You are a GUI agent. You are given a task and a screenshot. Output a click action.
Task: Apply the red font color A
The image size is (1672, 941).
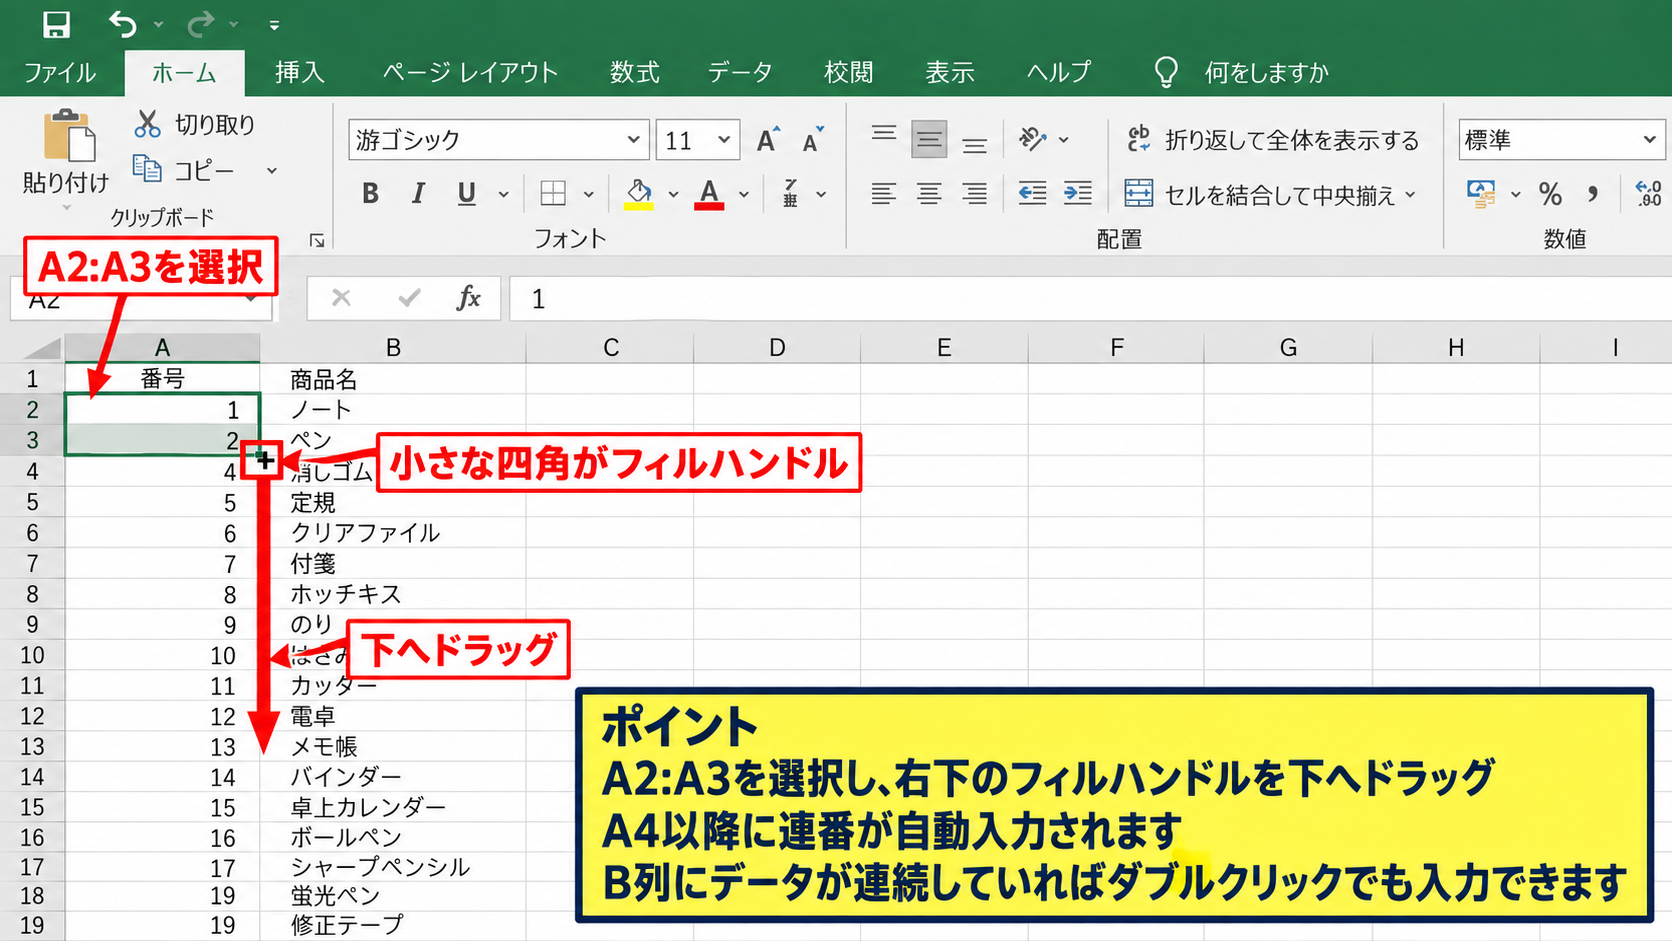coord(710,193)
